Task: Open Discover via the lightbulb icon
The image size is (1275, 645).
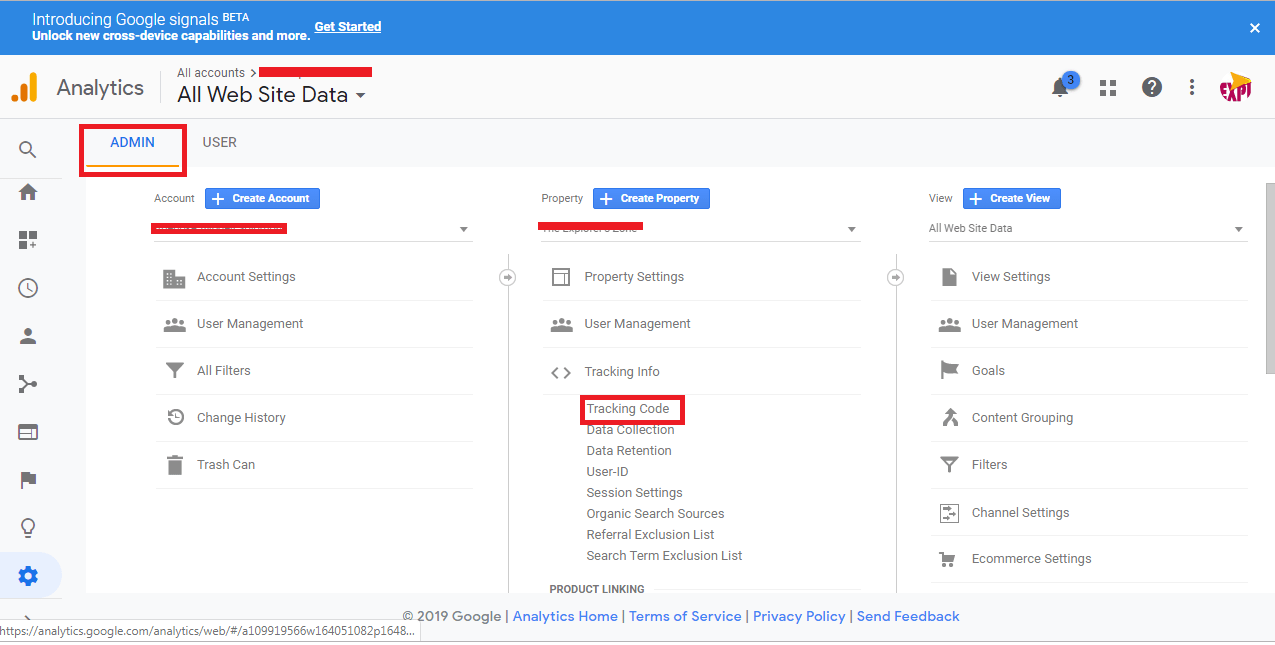Action: tap(27, 527)
